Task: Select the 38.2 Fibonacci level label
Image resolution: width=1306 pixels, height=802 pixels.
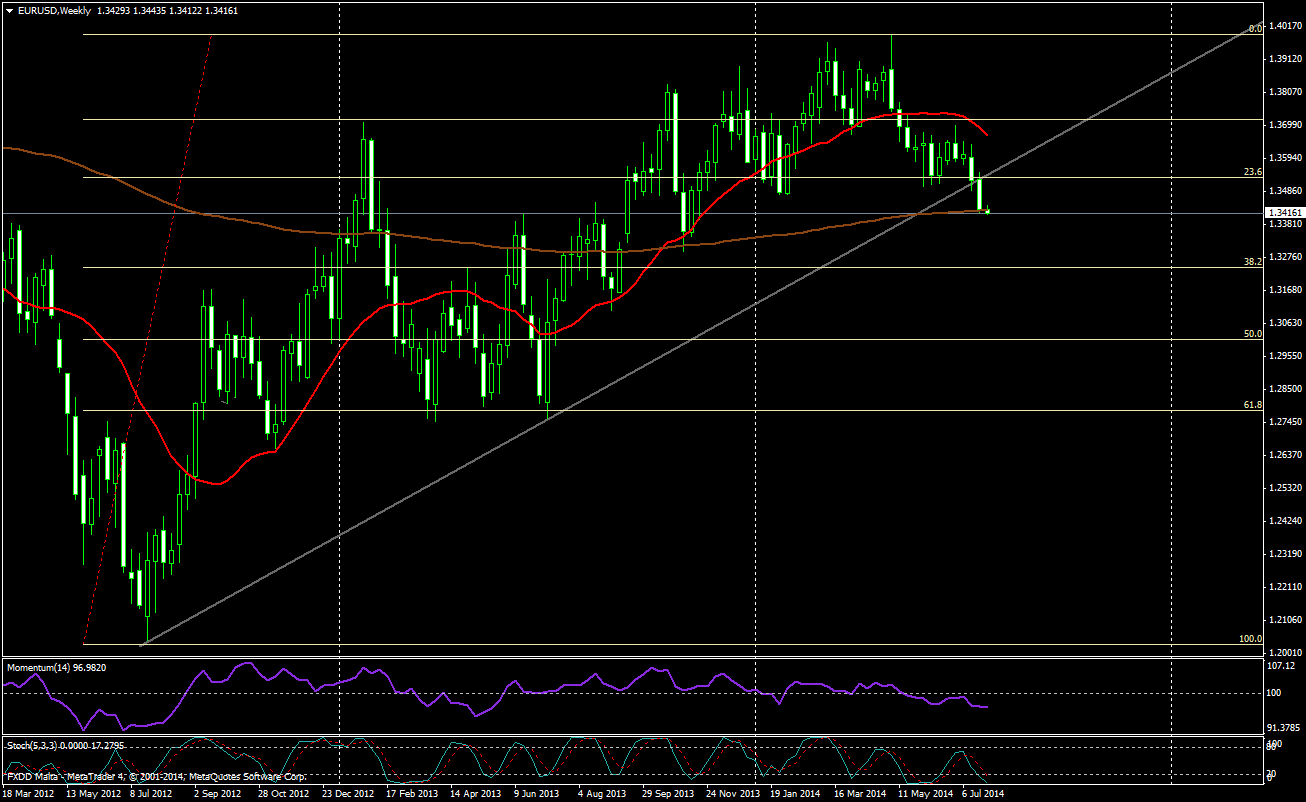Action: (1250, 261)
